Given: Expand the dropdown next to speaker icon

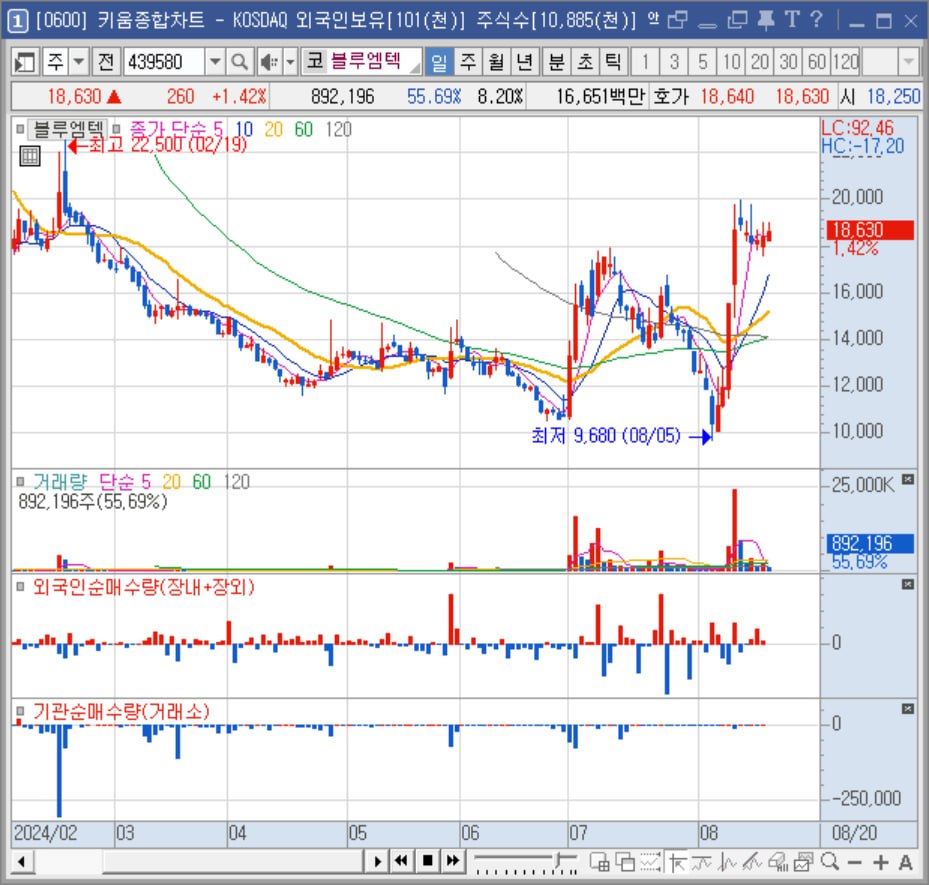Looking at the screenshot, I should [290, 62].
